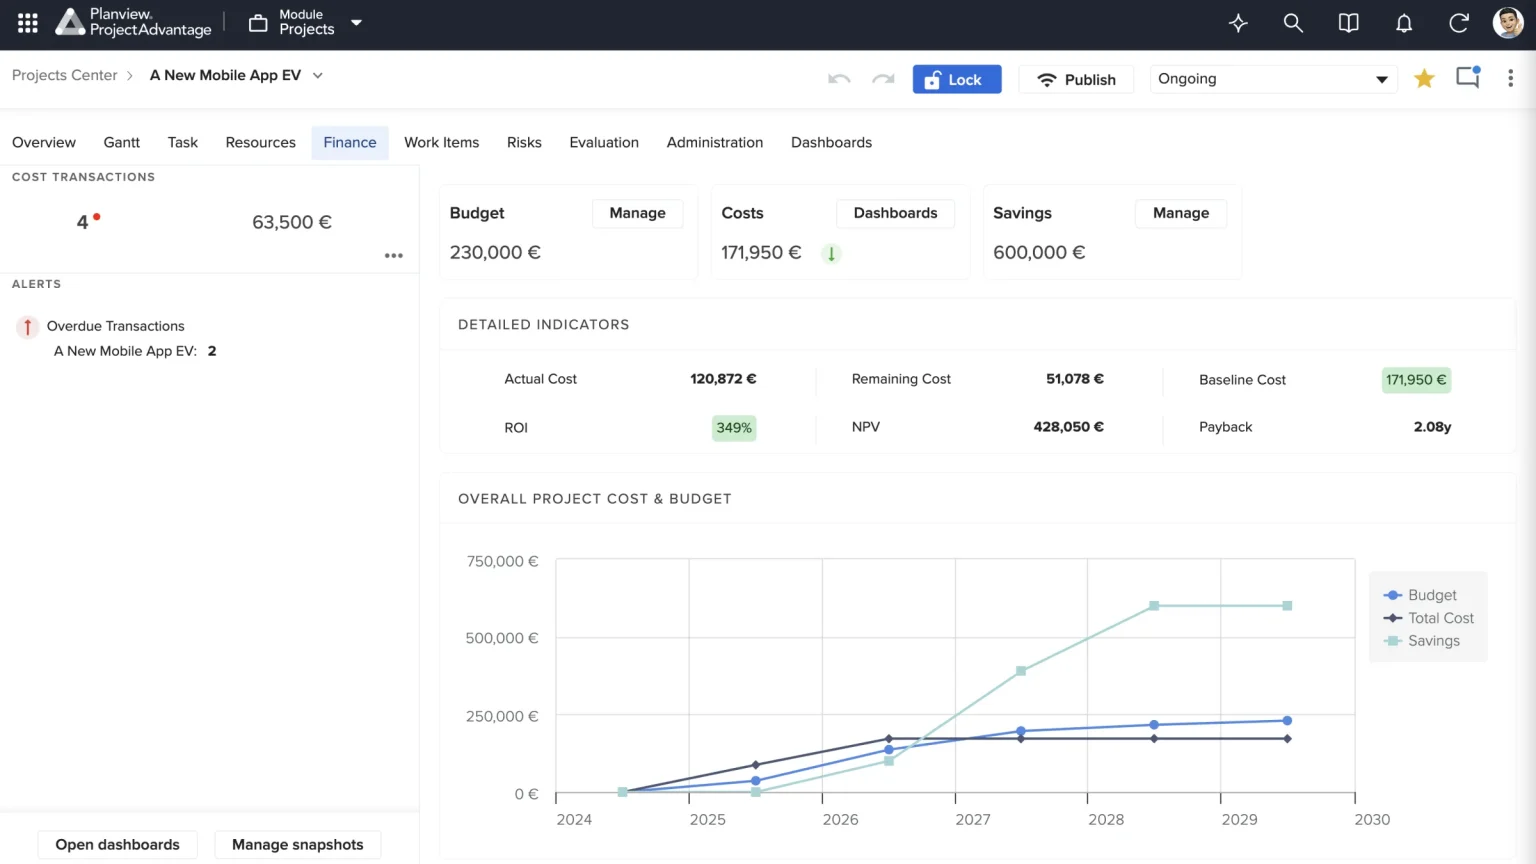The image size is (1536, 864).
Task: Toggle Total Cost series in legend
Action: 1429,618
